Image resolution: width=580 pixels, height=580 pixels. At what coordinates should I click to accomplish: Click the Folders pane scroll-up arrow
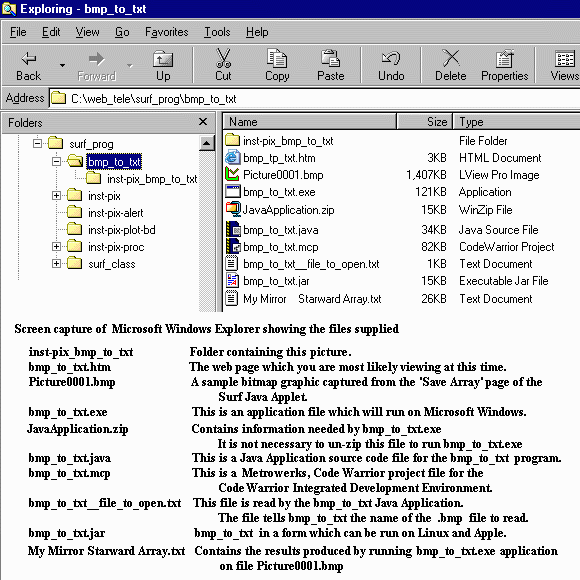click(x=207, y=143)
